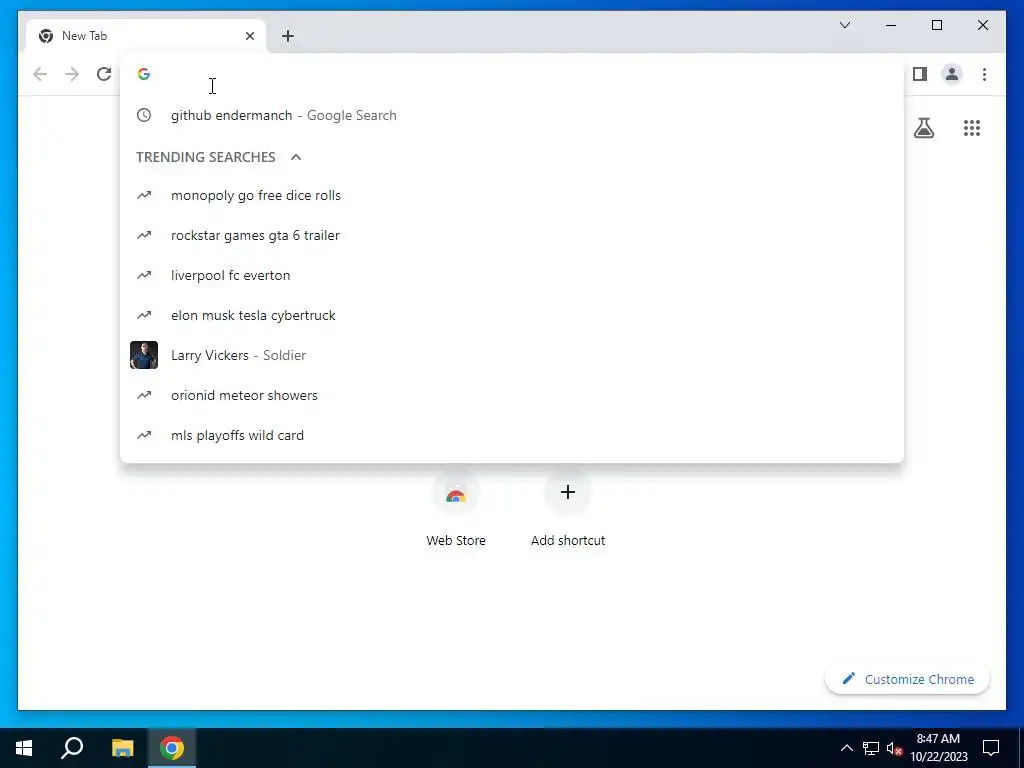The image size is (1024, 768).
Task: Choose orionid meteor showers suggestion
Action: 512,395
